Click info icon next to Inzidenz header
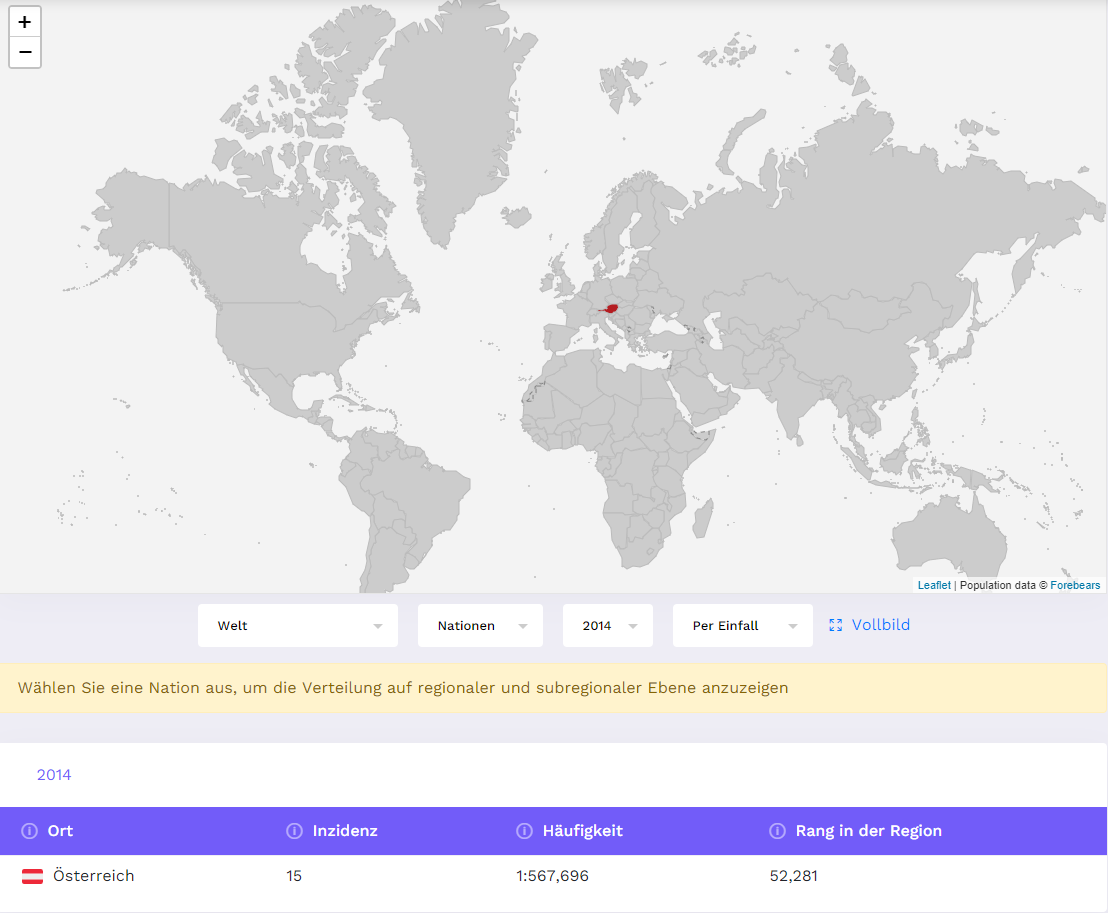Screen dimensions: 1108x913 (295, 831)
